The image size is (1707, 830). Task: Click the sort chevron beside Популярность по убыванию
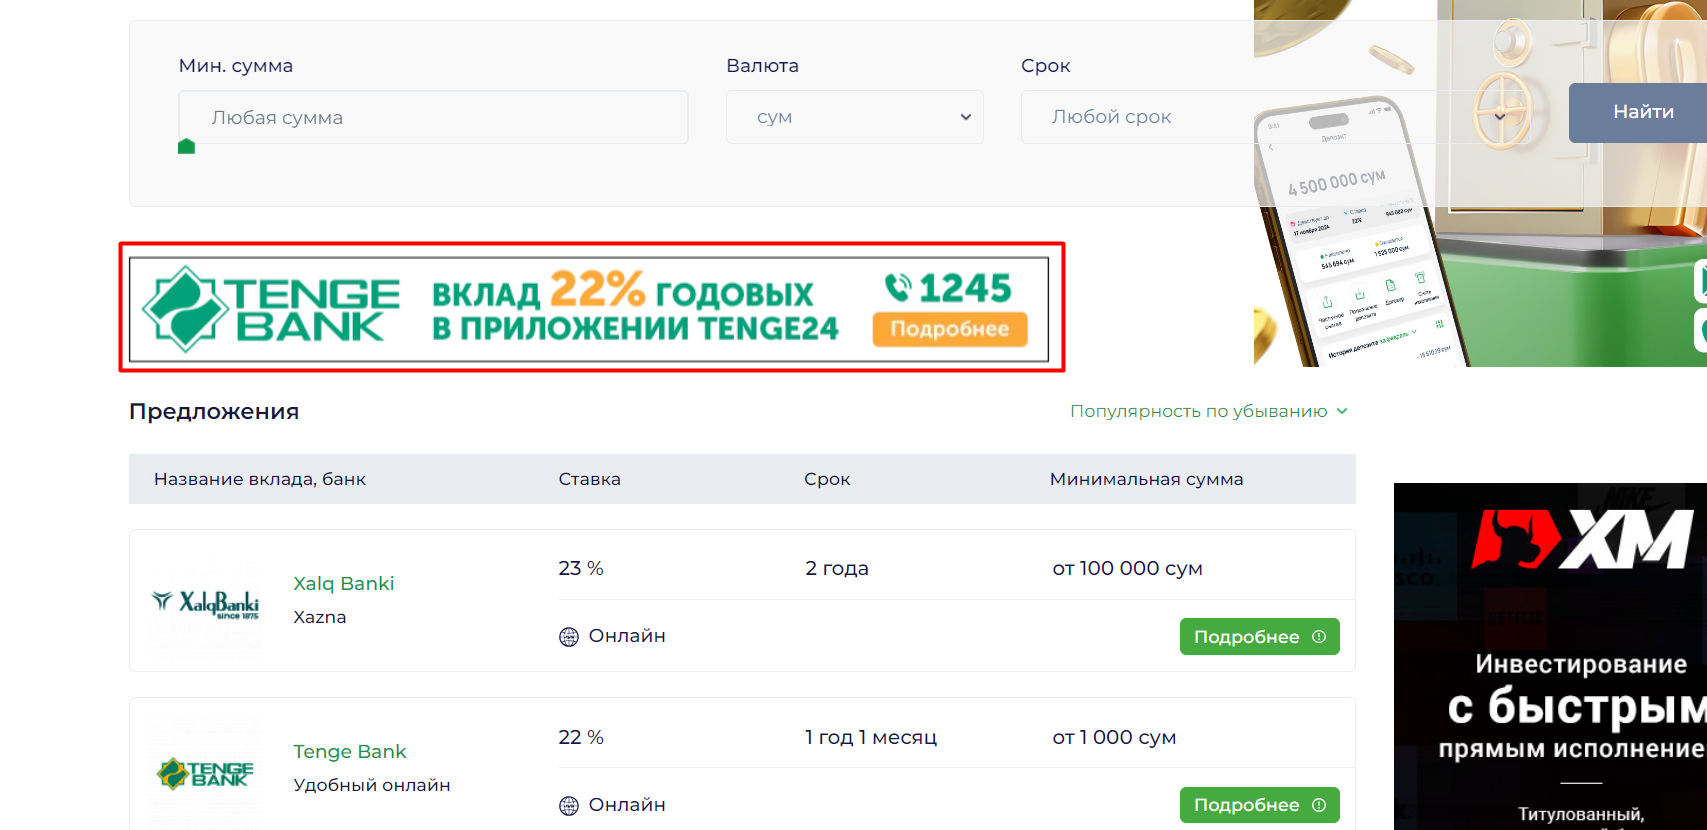pyautogui.click(x=1342, y=411)
